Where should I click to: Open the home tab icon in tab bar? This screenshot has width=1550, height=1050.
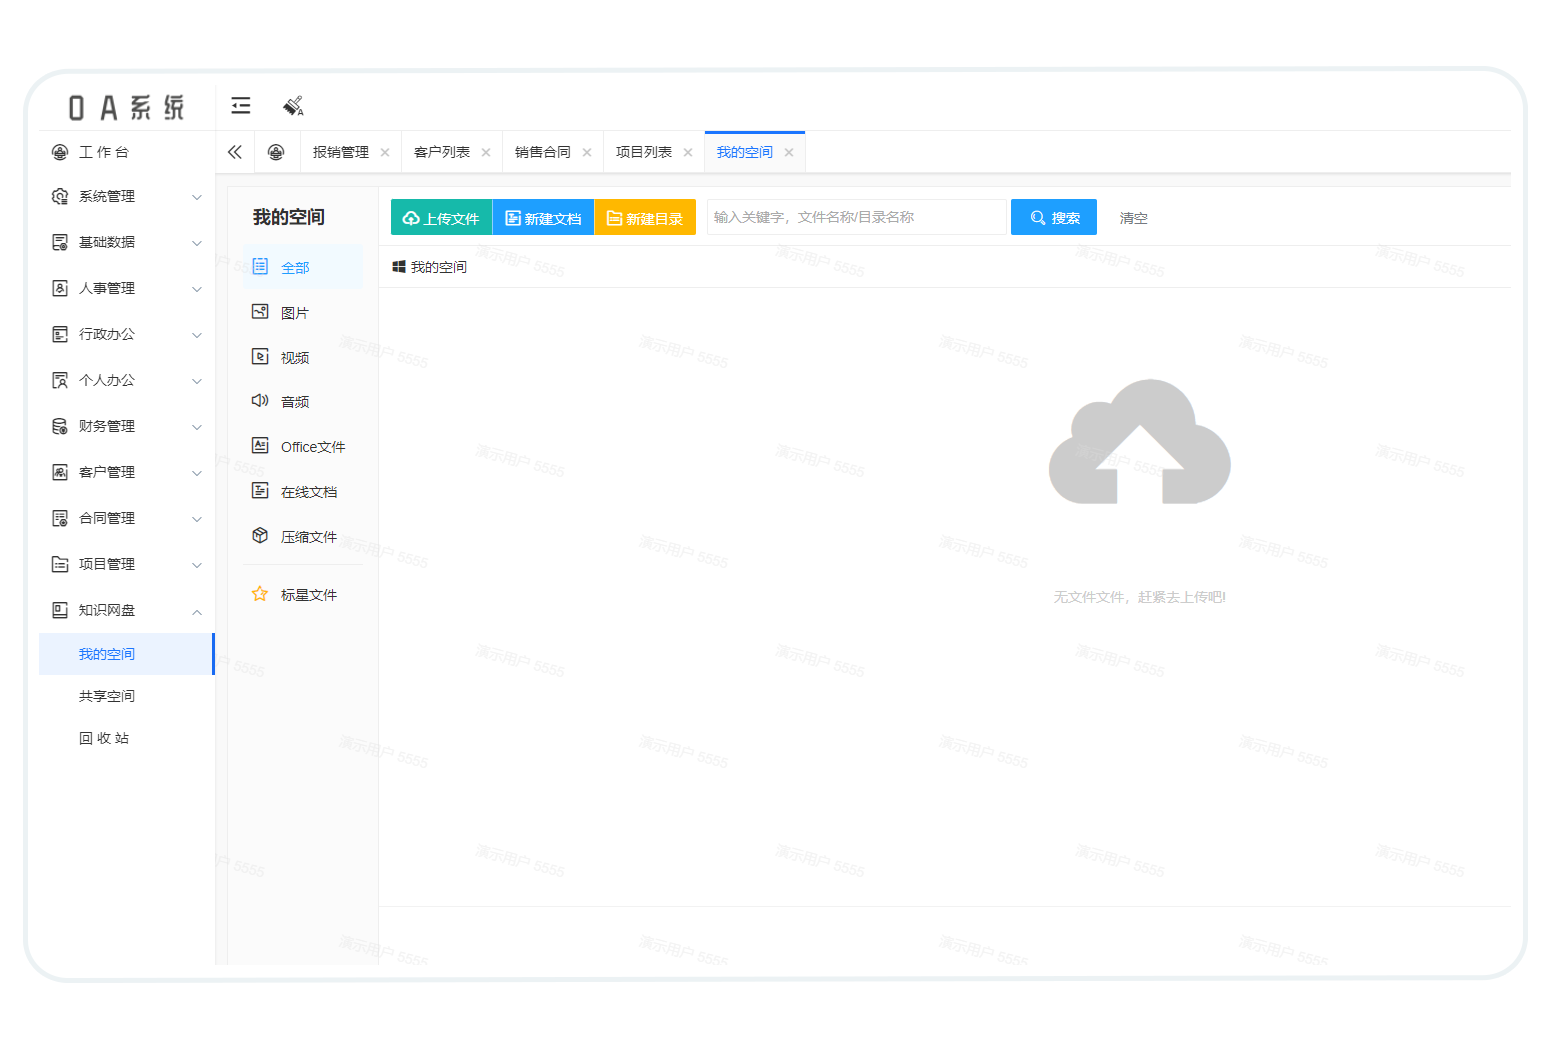(x=276, y=152)
